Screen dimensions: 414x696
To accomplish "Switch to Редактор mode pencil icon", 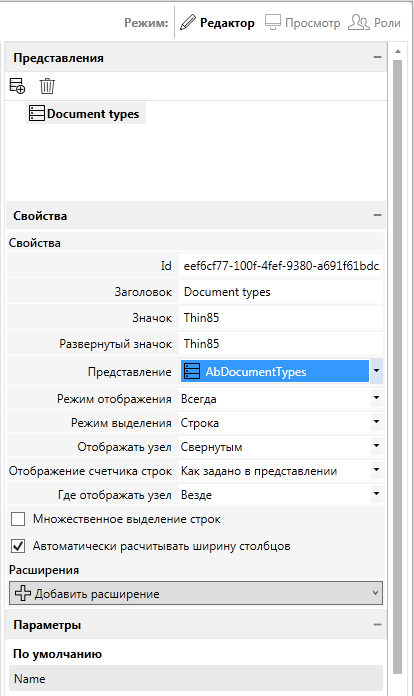I will [x=188, y=22].
